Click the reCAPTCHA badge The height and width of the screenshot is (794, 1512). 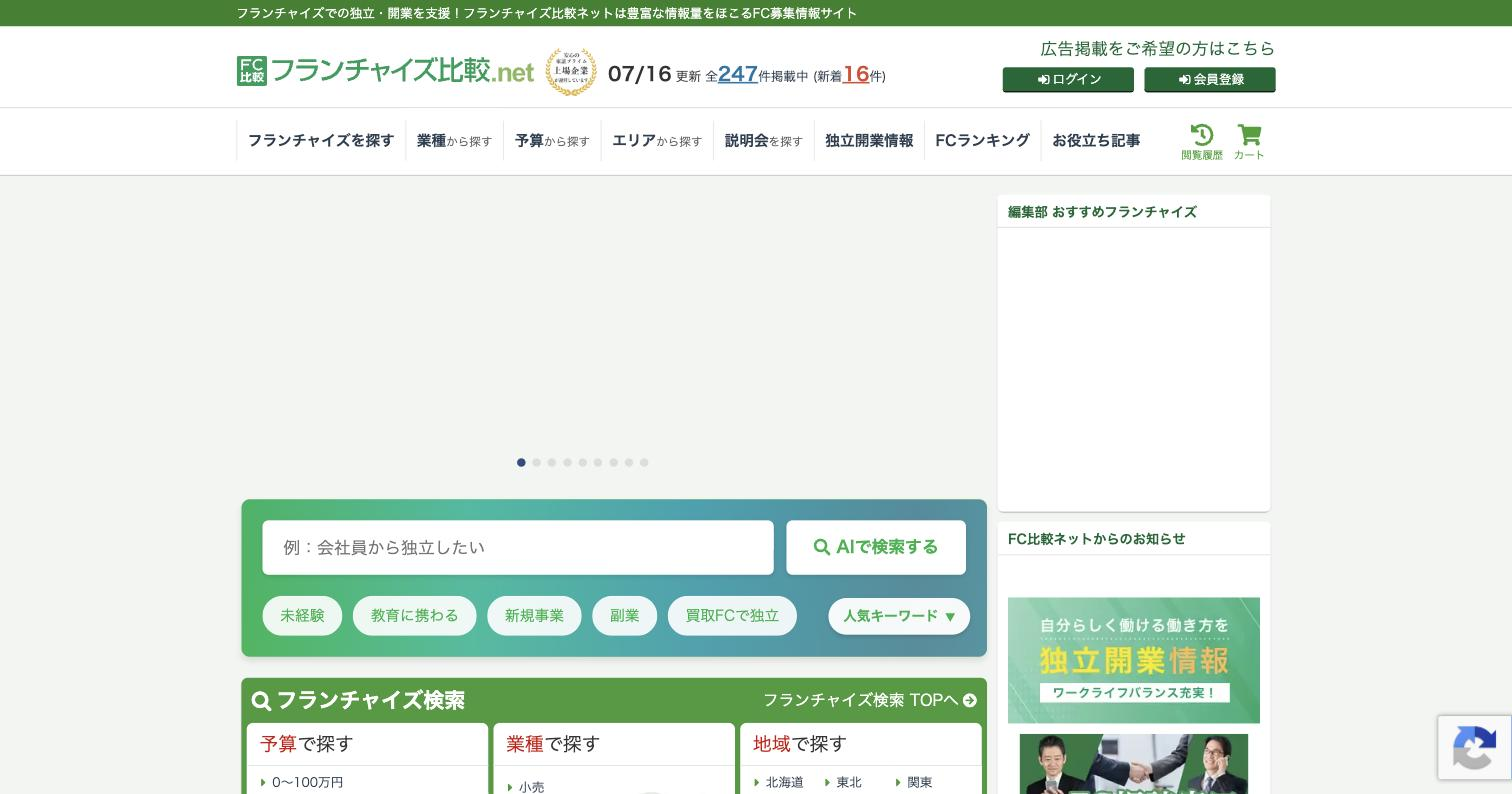1474,748
